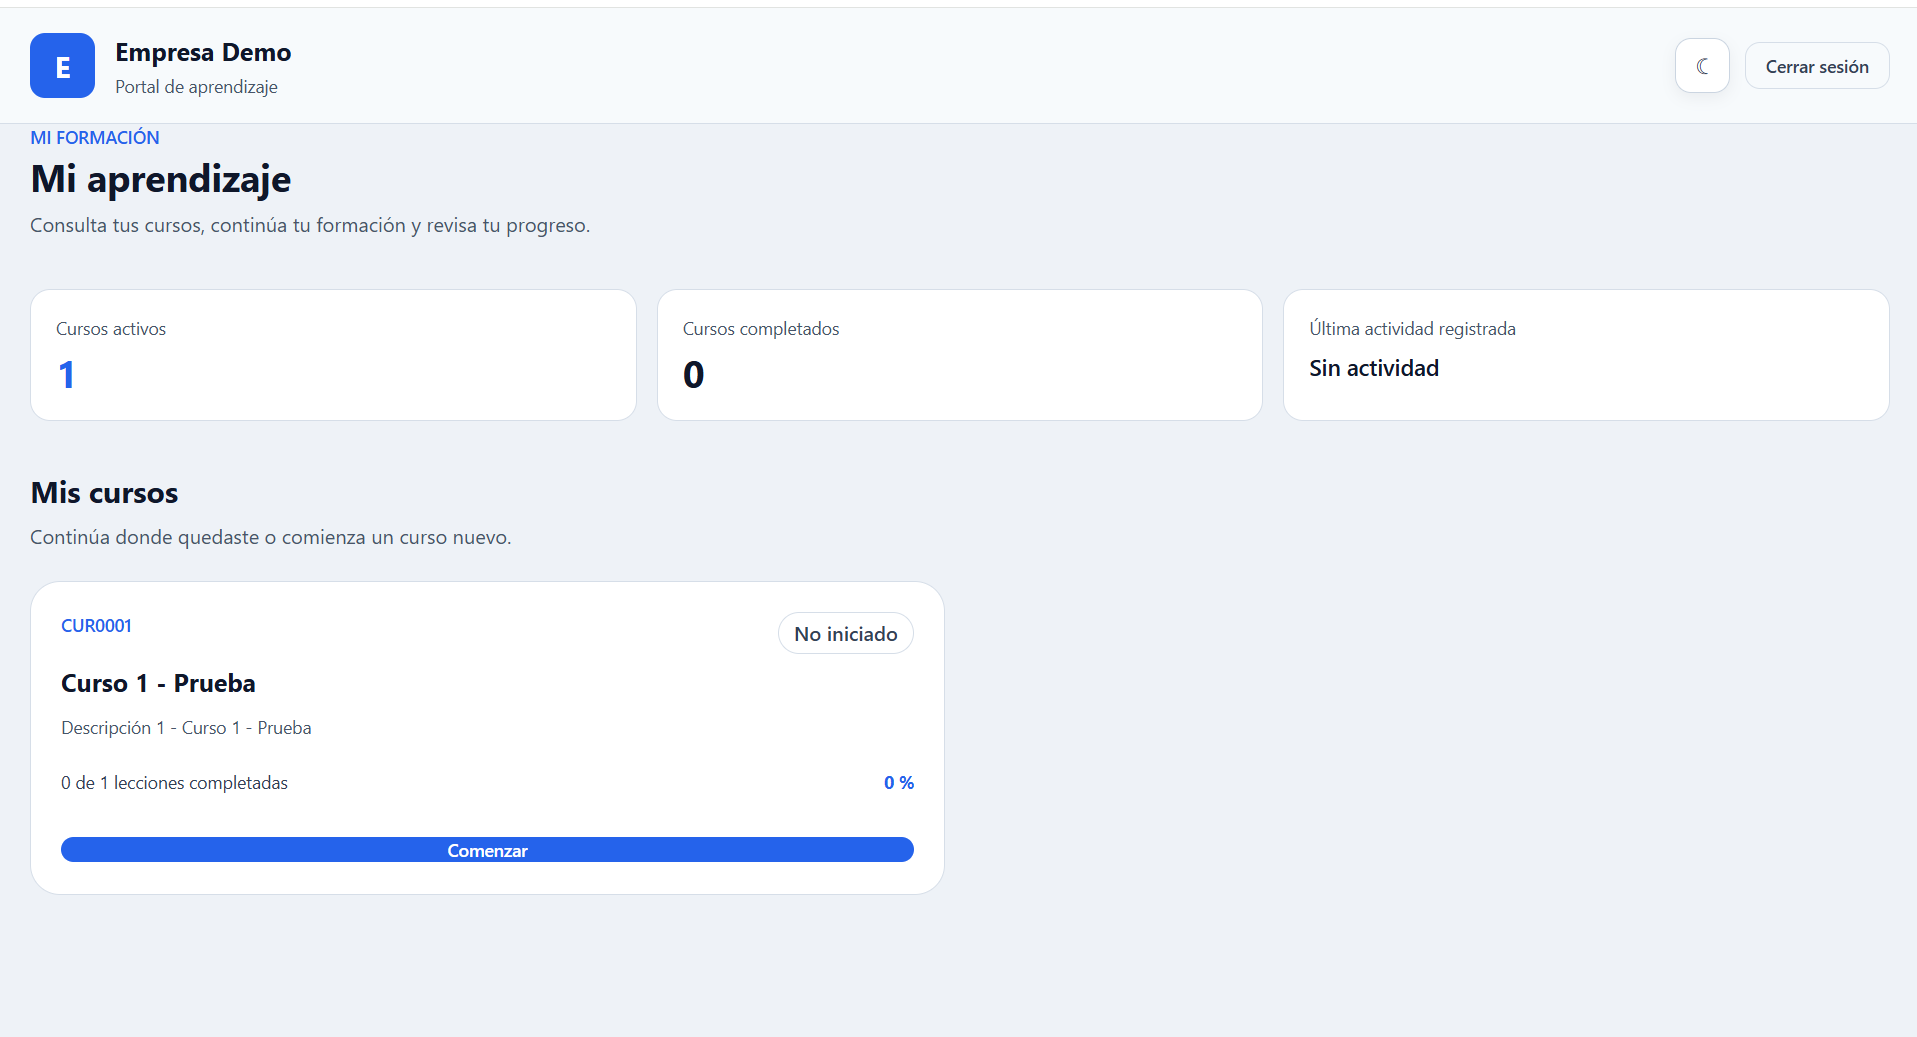Click the Continúa donde quedaste subtitle text
Screen dimensions: 1917x1037
pyautogui.click(x=270, y=537)
